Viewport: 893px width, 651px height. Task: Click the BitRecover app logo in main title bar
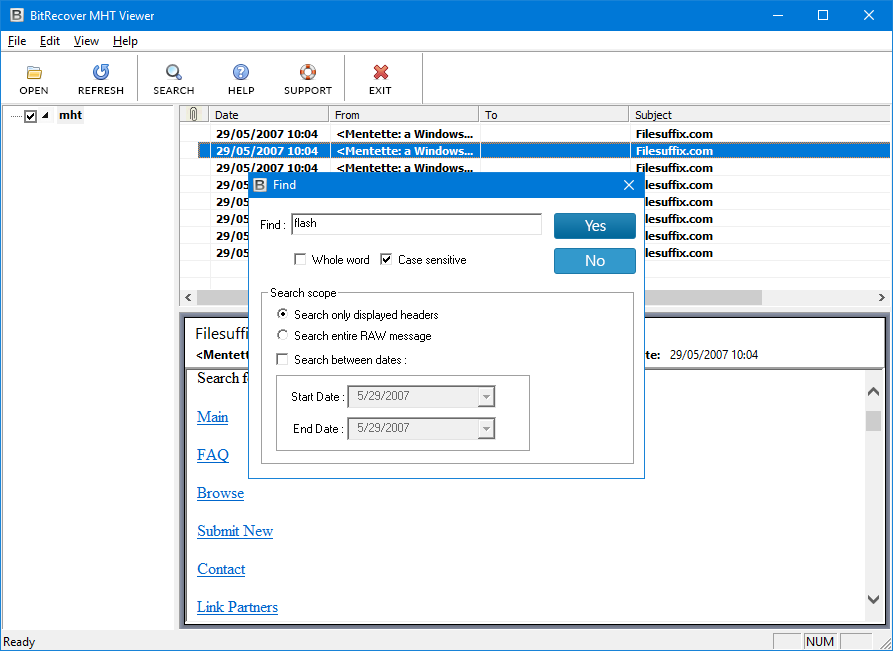pyautogui.click(x=17, y=15)
